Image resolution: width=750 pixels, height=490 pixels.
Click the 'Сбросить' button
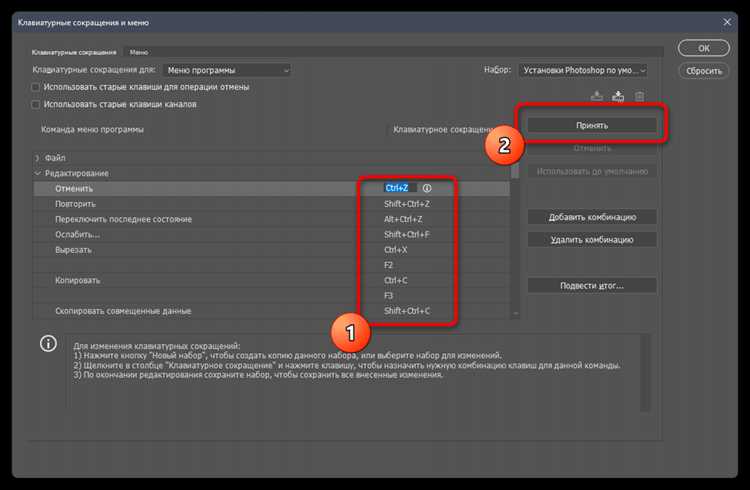point(704,71)
